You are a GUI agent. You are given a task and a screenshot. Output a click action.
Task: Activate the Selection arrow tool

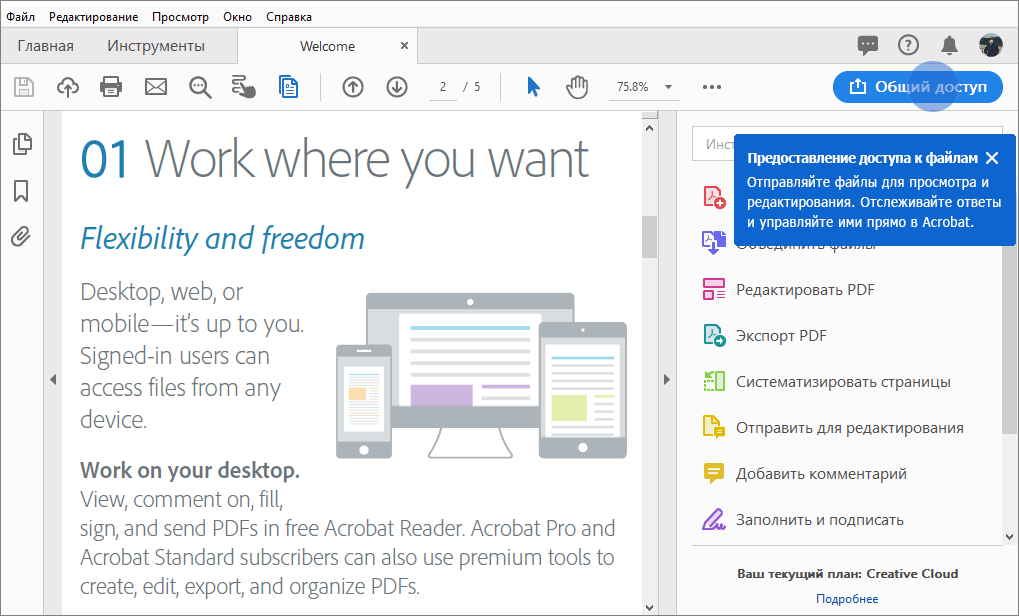click(x=533, y=87)
